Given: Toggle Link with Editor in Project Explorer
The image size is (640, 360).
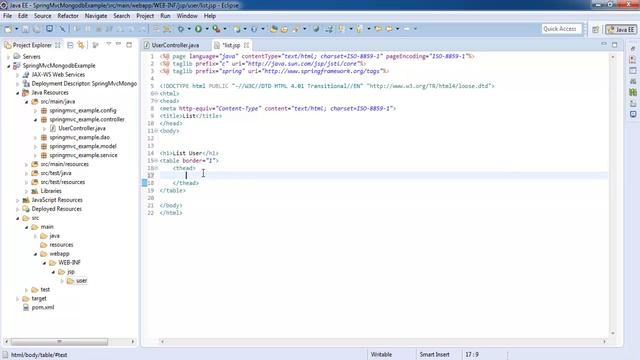Looking at the screenshot, I should click(81, 45).
